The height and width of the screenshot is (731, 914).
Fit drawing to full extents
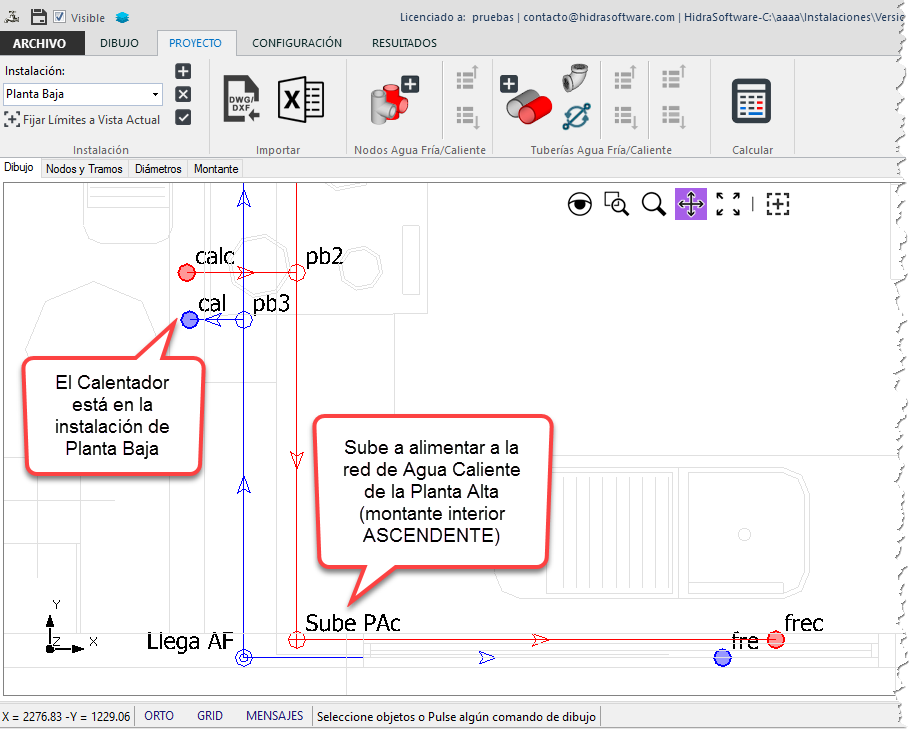728,204
